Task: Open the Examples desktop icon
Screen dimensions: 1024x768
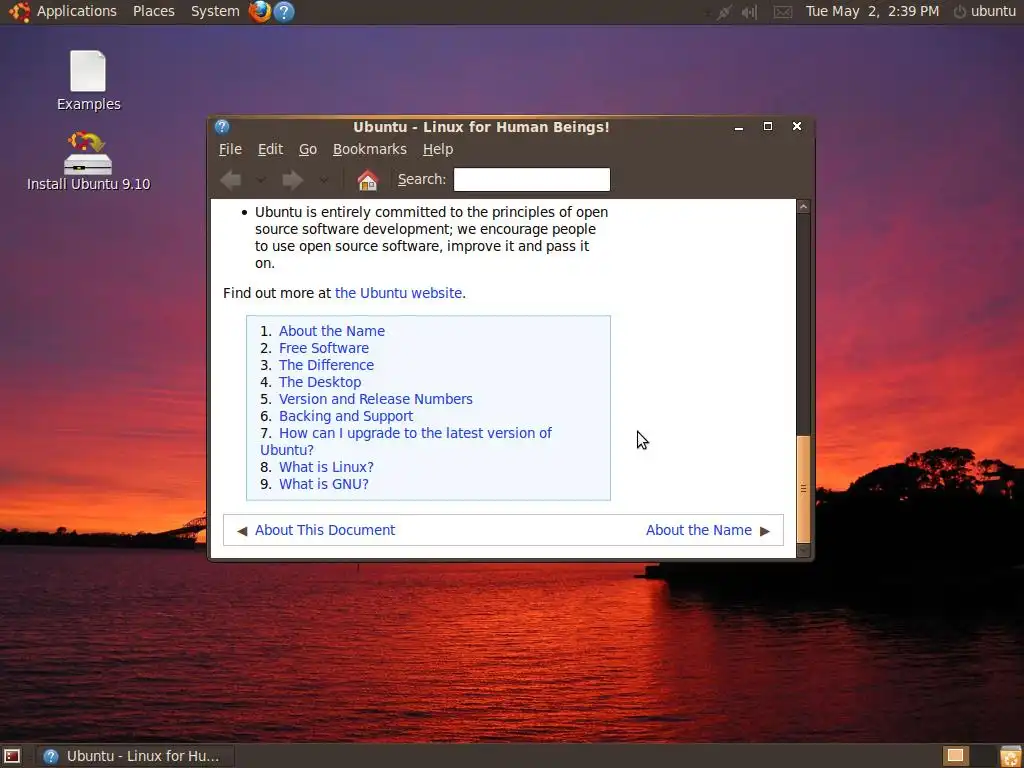Action: 88,80
